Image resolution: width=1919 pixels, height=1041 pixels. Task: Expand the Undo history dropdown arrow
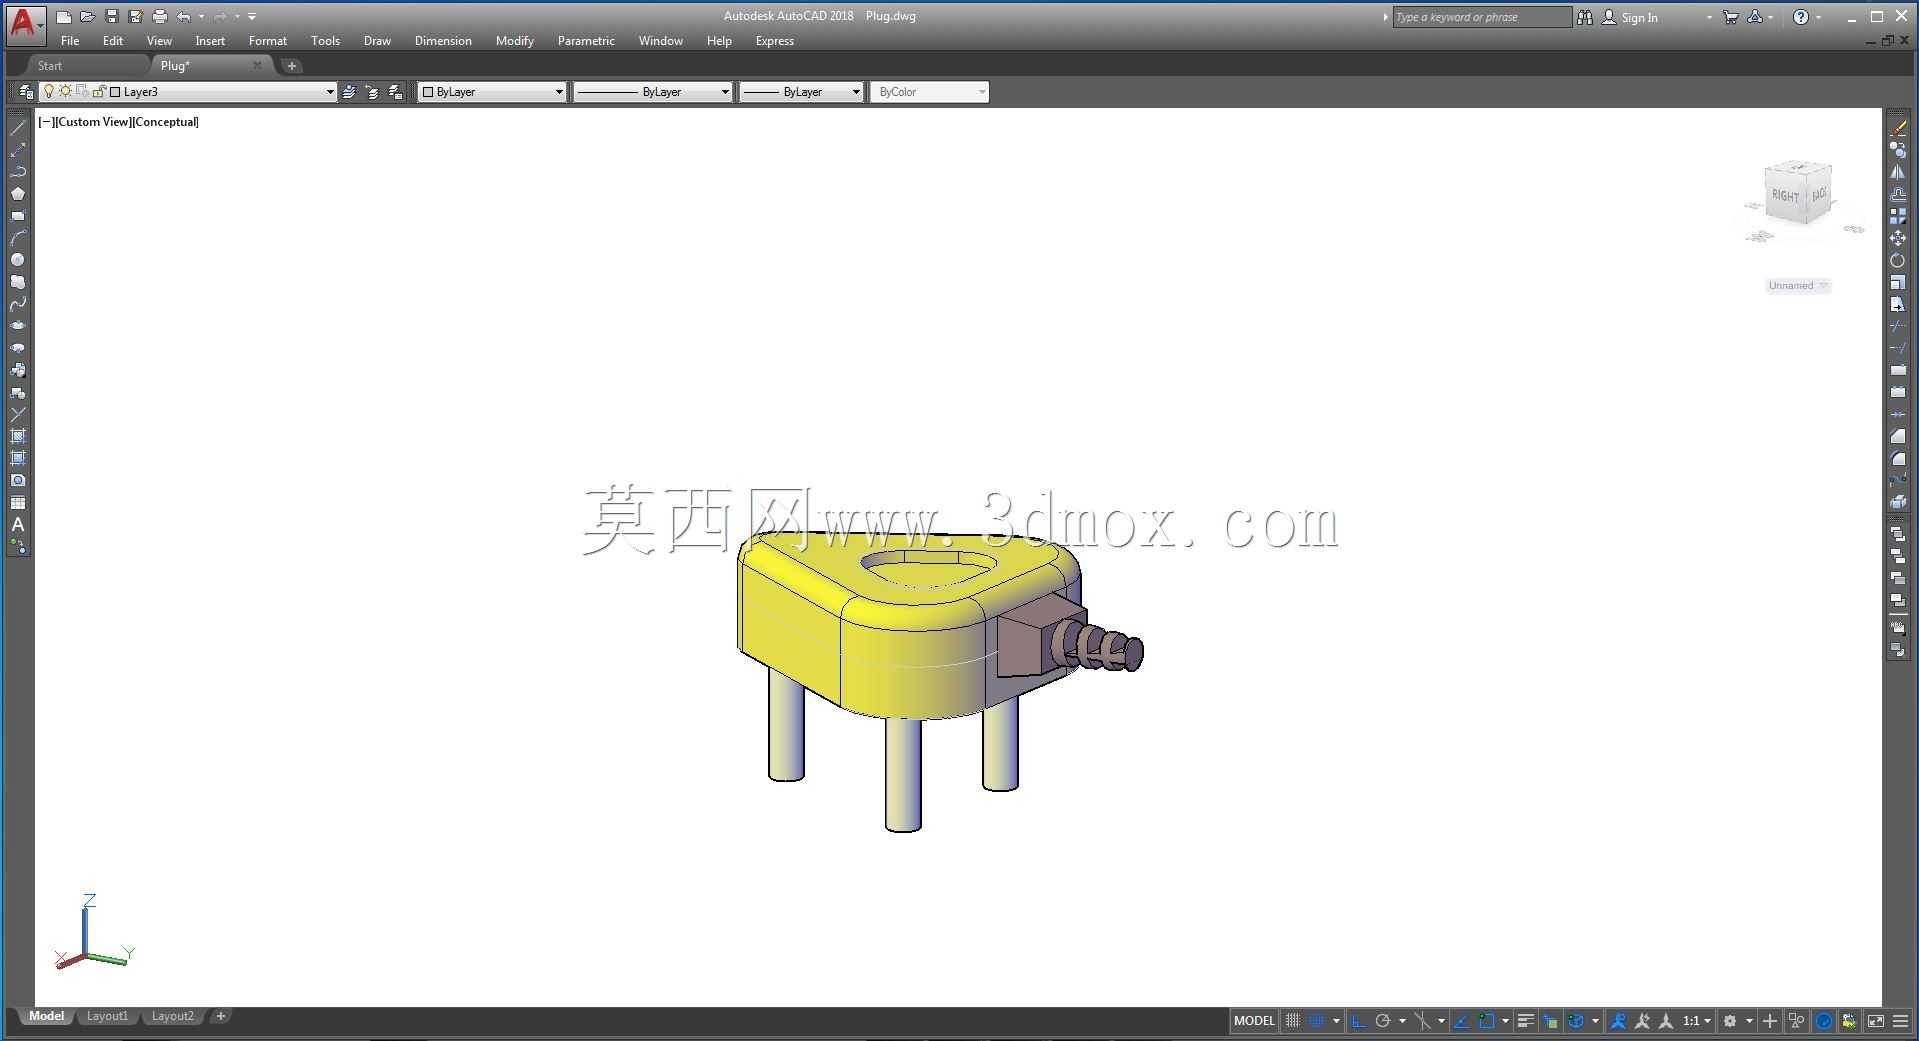(x=202, y=16)
